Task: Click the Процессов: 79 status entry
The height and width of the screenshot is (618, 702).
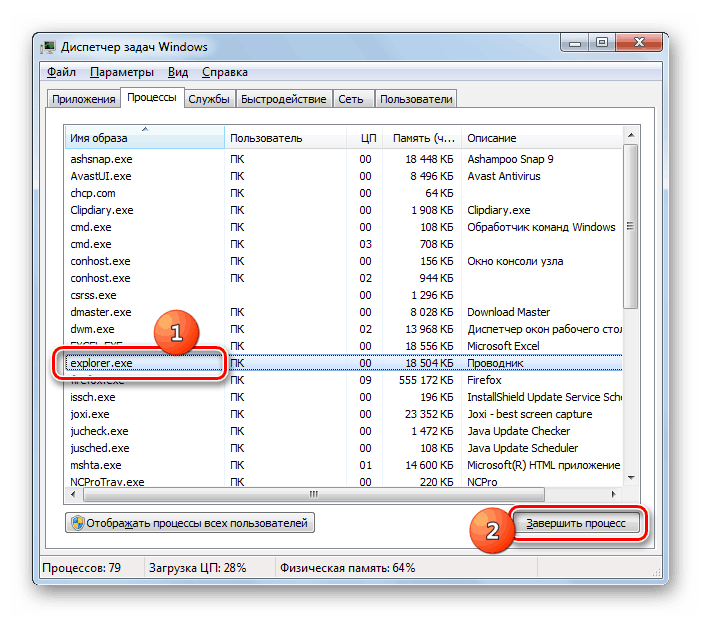Action: [81, 568]
